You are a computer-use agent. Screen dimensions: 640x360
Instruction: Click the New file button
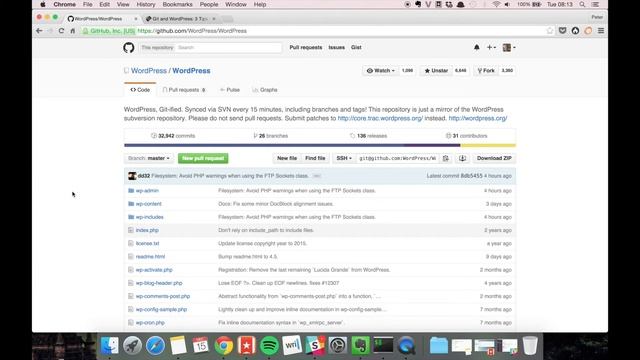pos(287,158)
